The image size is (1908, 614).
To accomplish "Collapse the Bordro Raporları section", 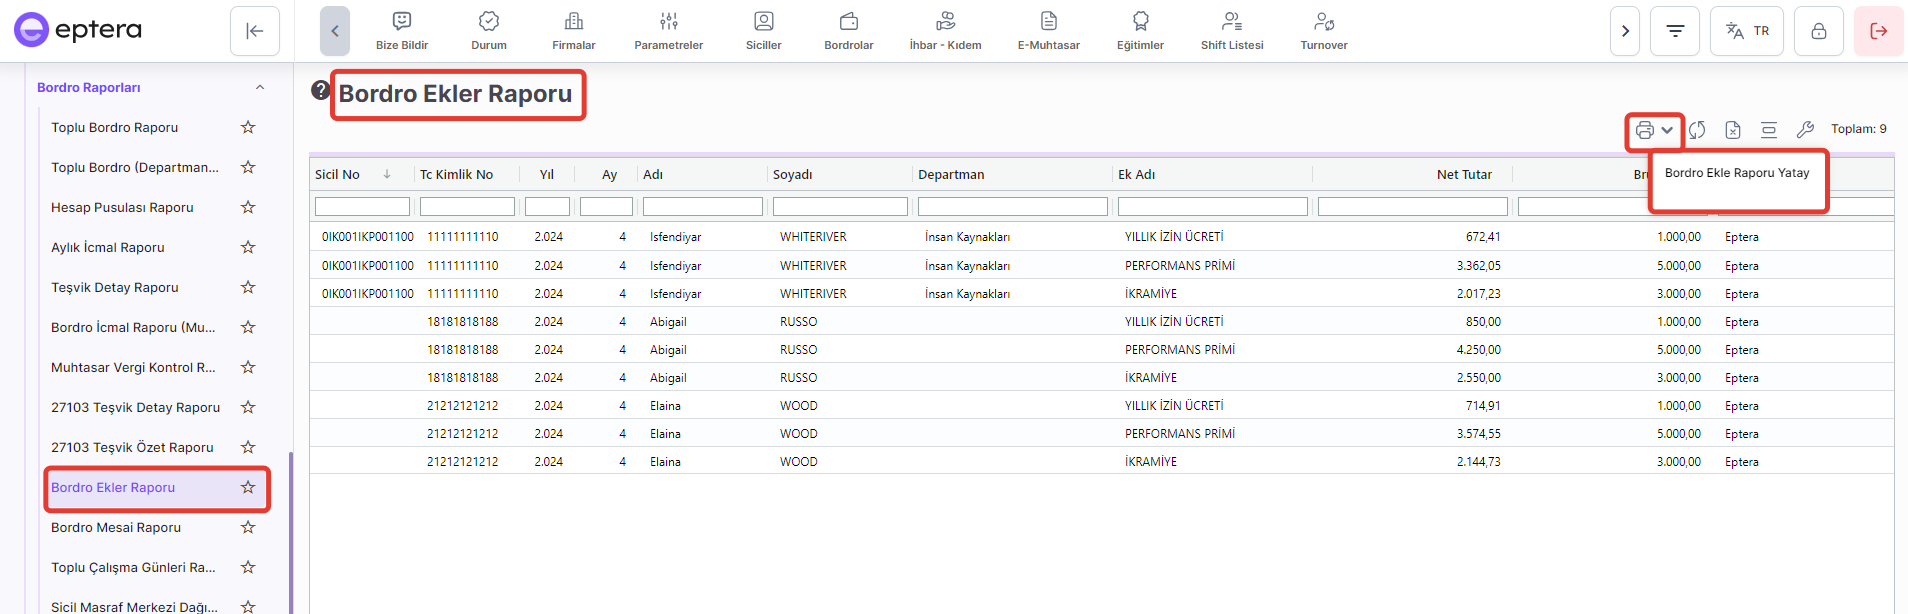I will click(260, 87).
